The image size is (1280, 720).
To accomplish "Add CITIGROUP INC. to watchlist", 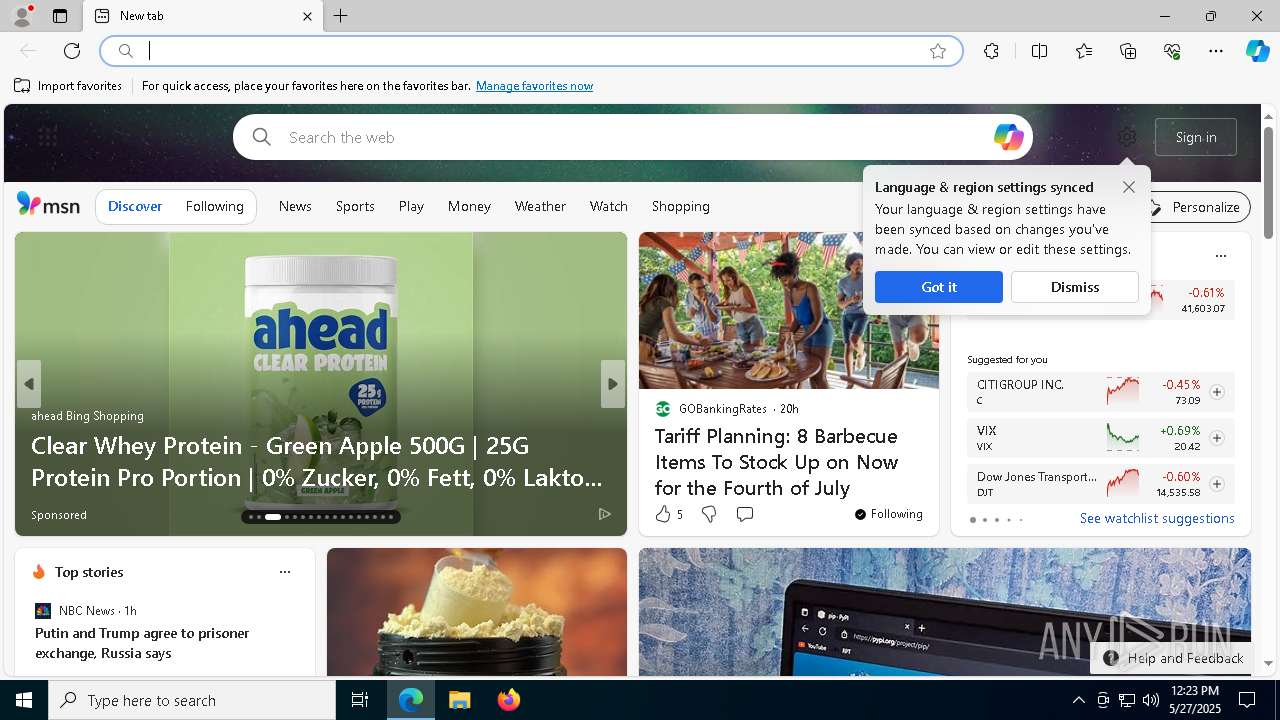I will click(x=1216, y=392).
